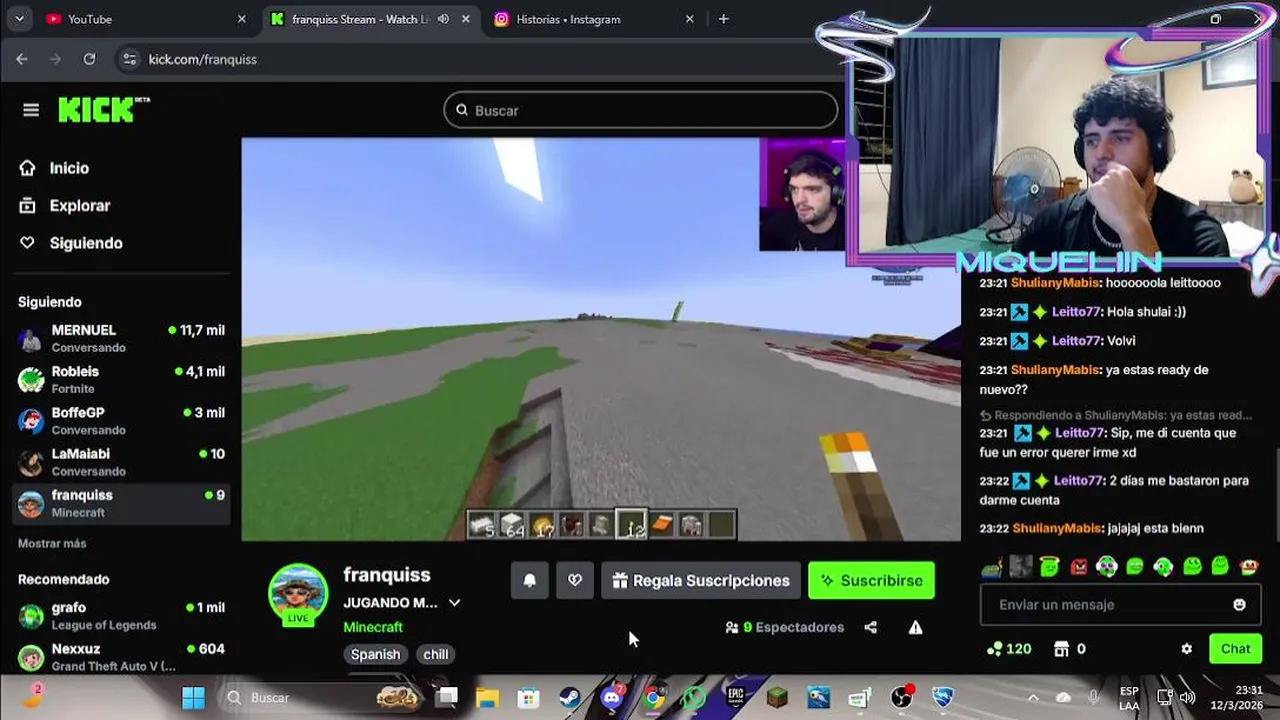
Task: Open Epic Games launcher from taskbar
Action: pyautogui.click(x=736, y=697)
